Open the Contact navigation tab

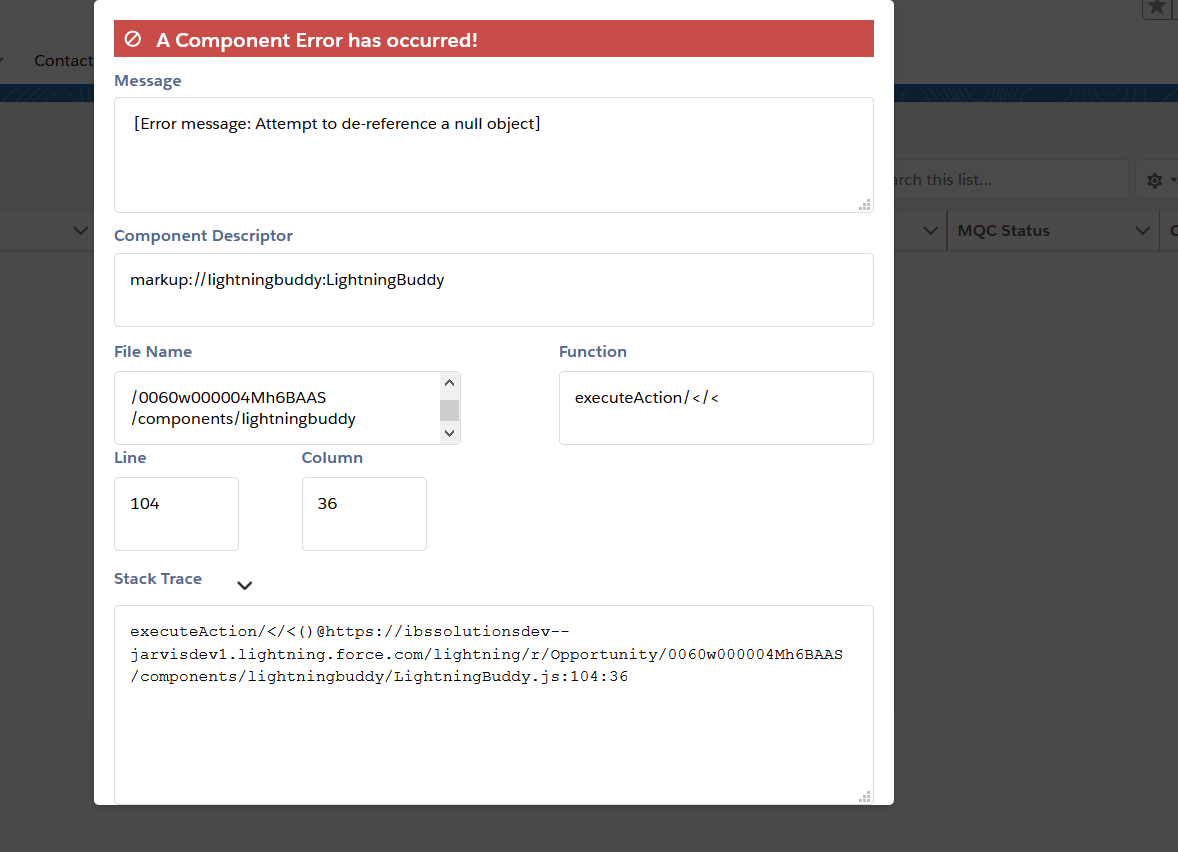(x=64, y=60)
